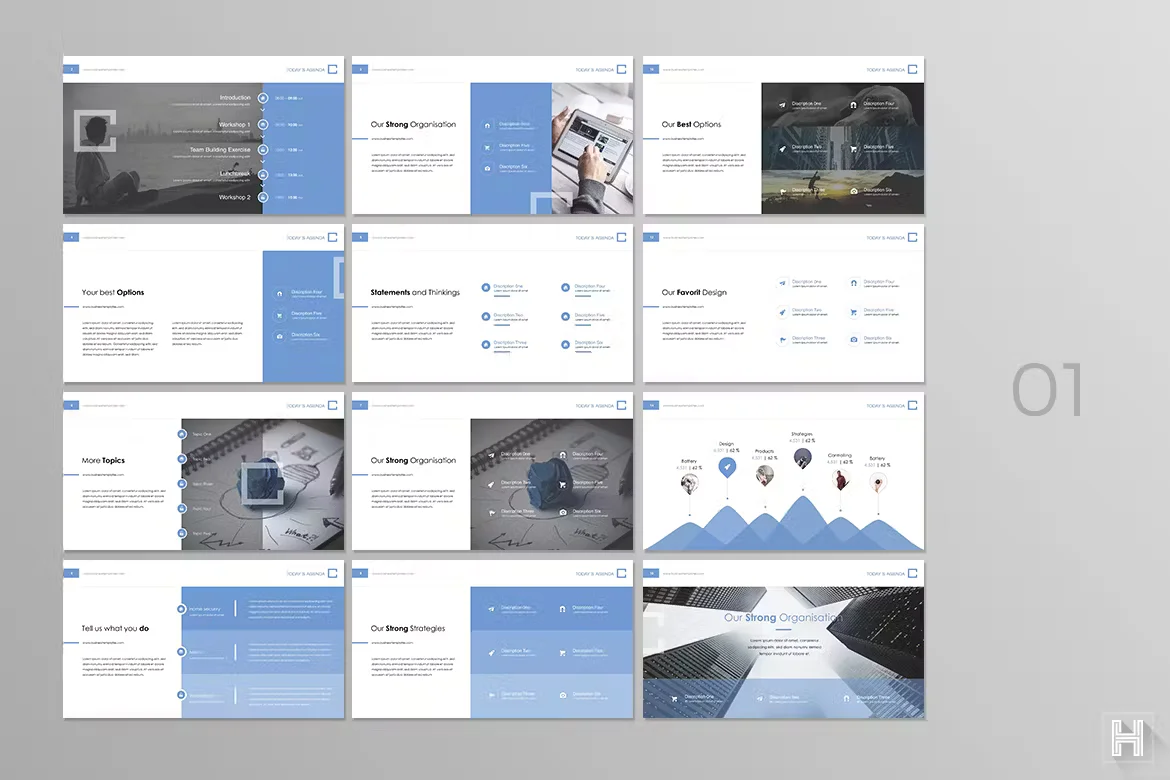
Task: Select the slide number badge on Our Best Options
Action: tap(651, 69)
